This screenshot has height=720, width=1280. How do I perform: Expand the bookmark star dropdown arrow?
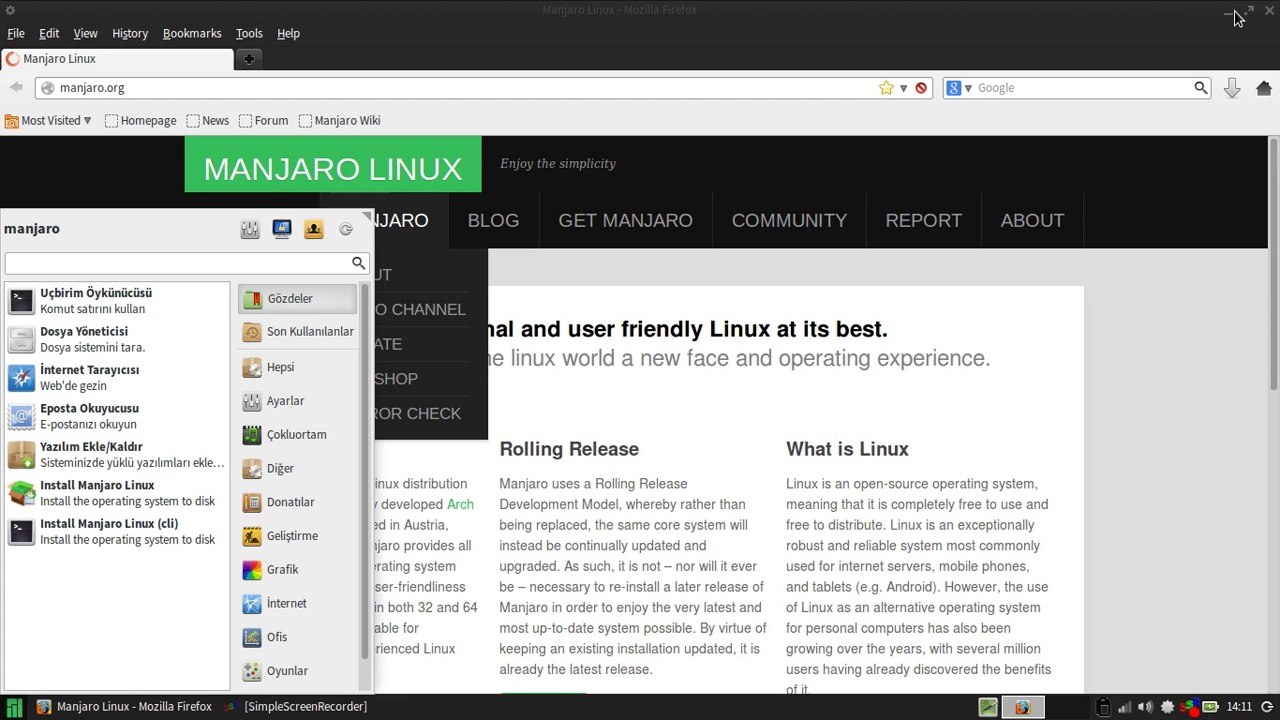[903, 88]
